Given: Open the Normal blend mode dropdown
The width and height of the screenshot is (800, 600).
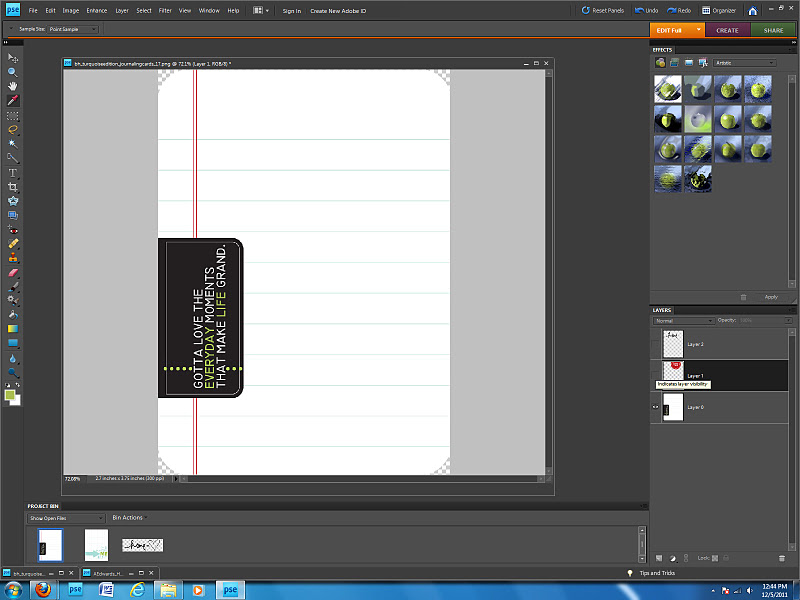Looking at the screenshot, I should tap(683, 321).
